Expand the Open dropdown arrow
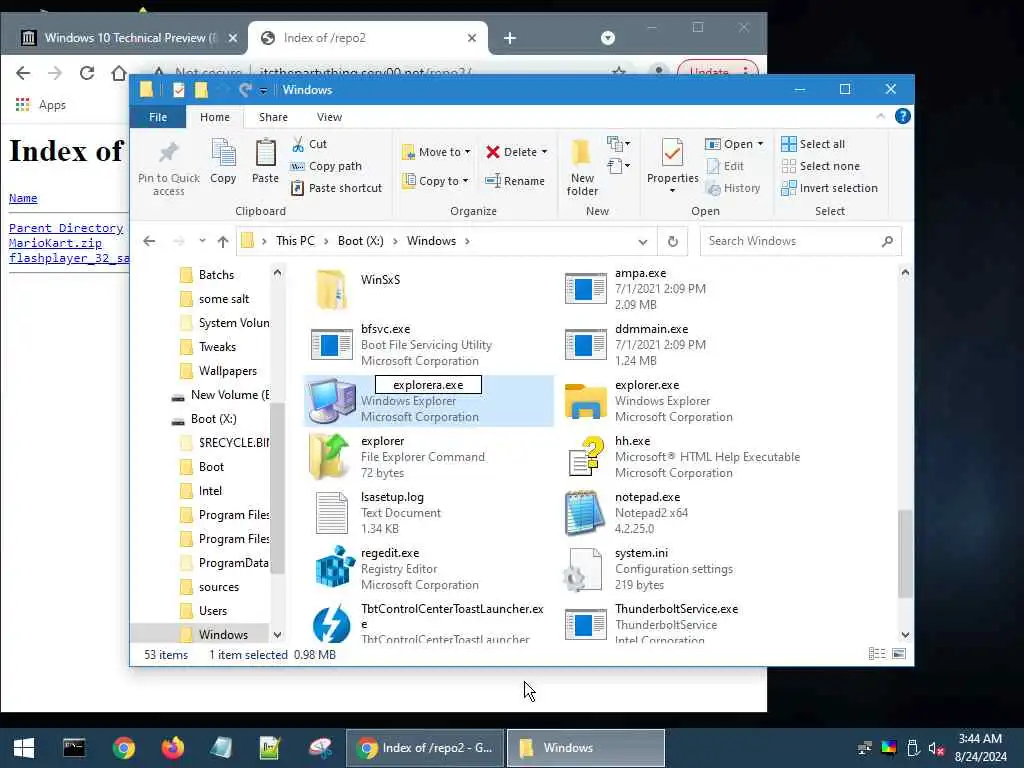Screen dimensions: 1024x768 [x=760, y=144]
